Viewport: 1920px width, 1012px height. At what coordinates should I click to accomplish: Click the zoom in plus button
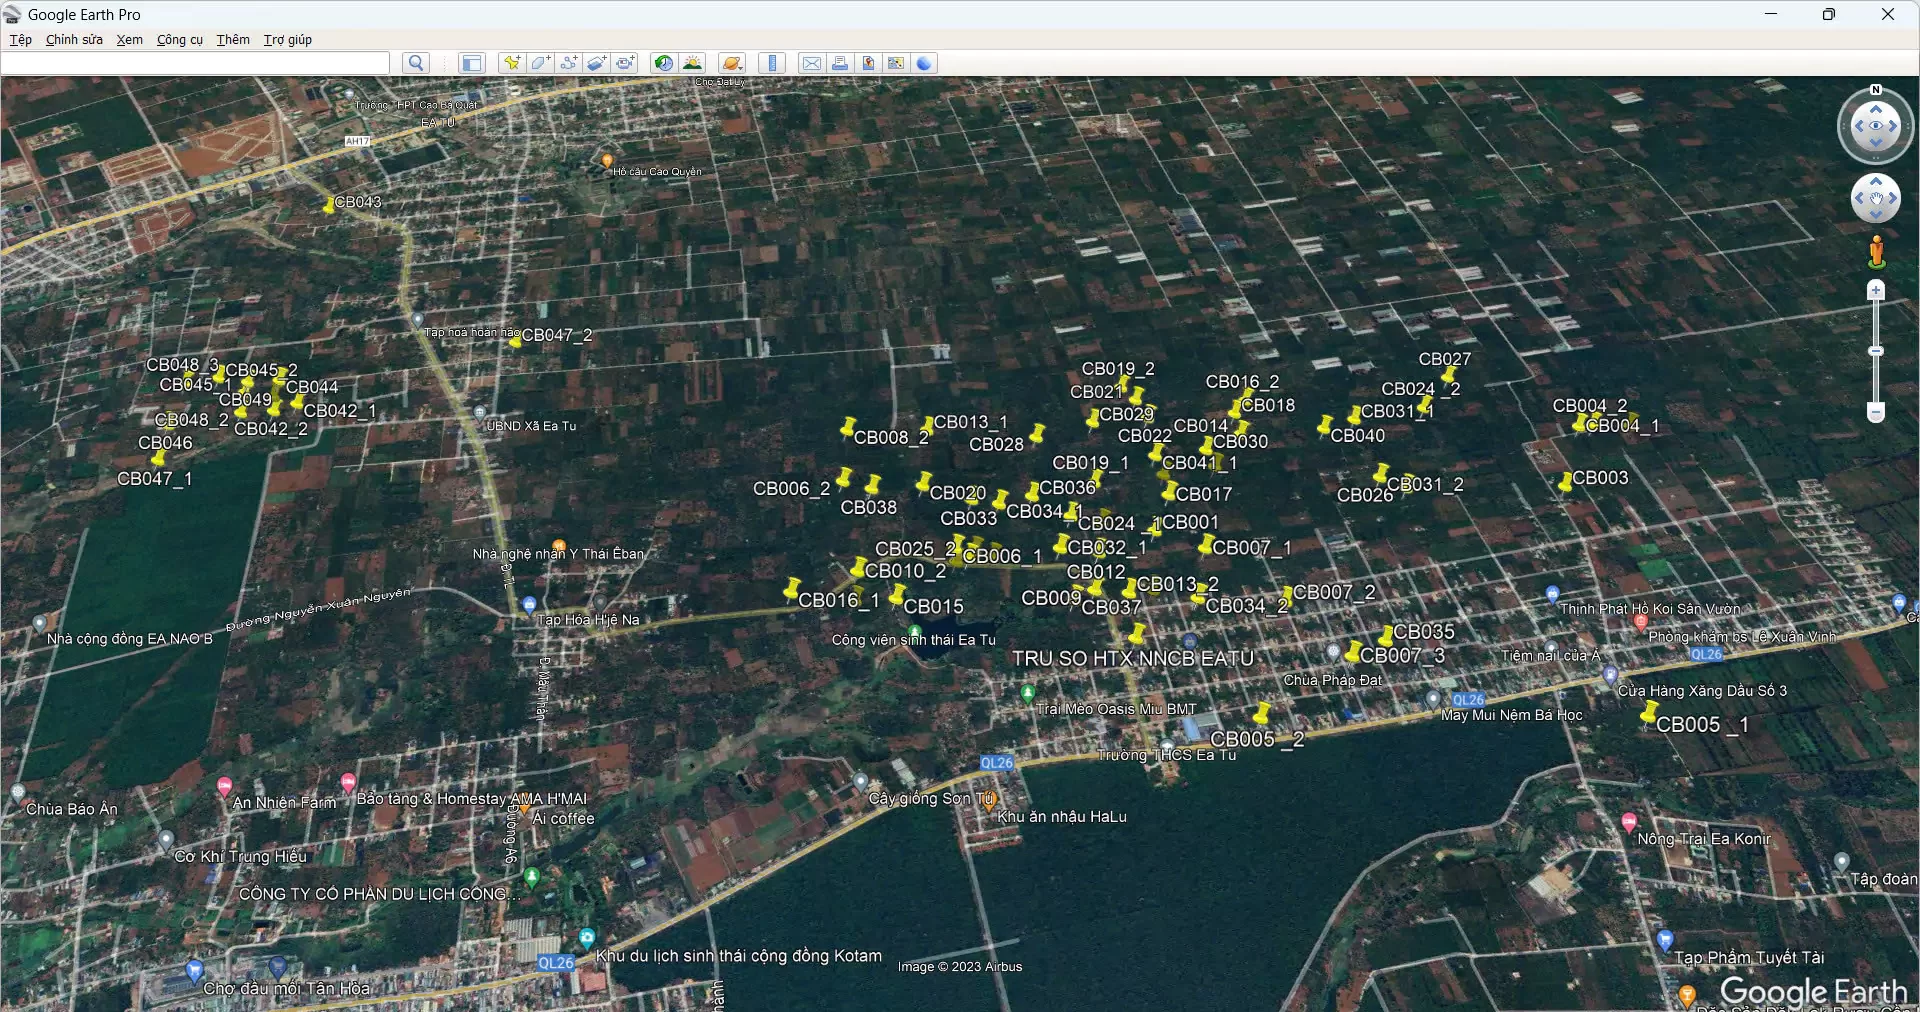pyautogui.click(x=1876, y=291)
